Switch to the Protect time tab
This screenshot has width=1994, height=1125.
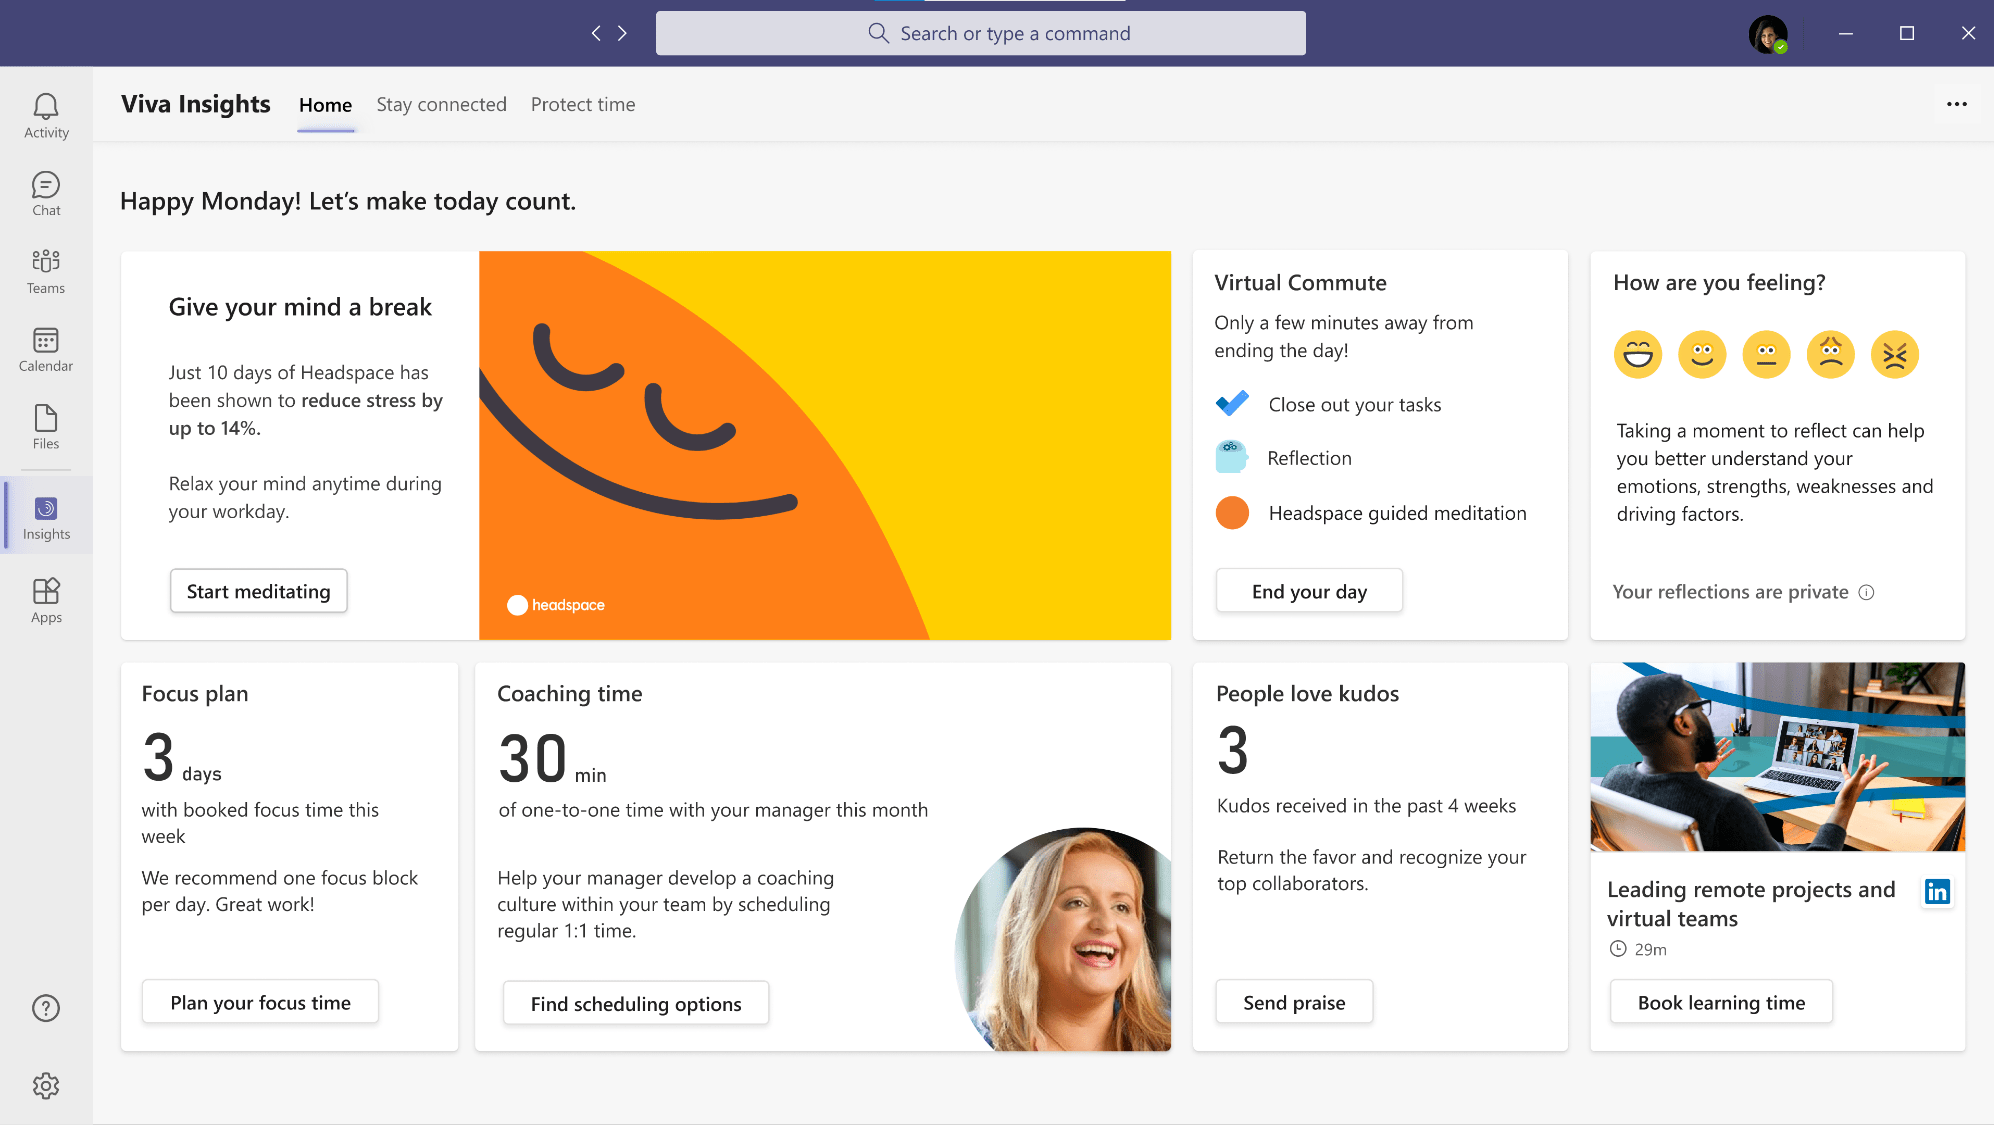[x=583, y=105]
